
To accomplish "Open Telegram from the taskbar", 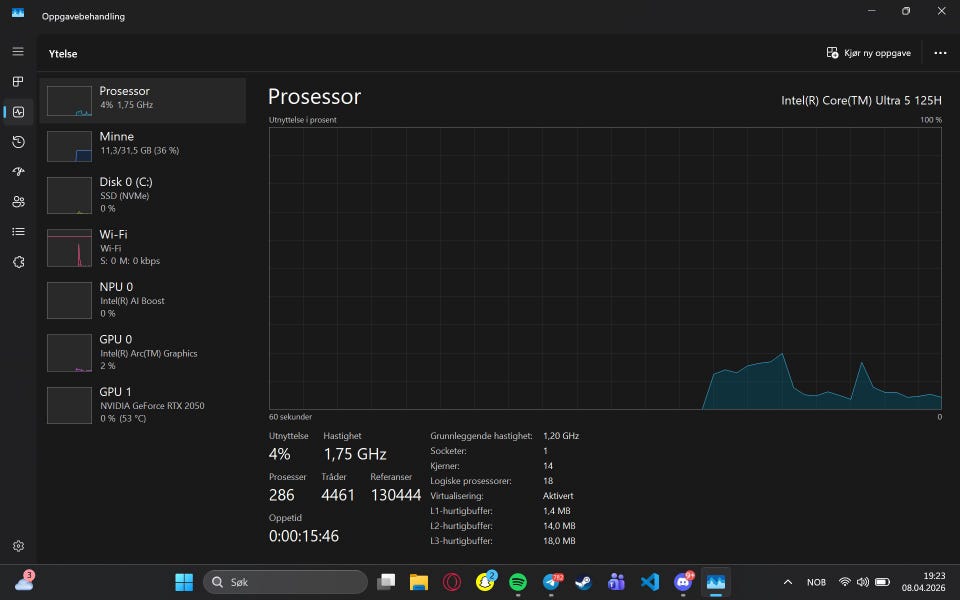I will 551,582.
